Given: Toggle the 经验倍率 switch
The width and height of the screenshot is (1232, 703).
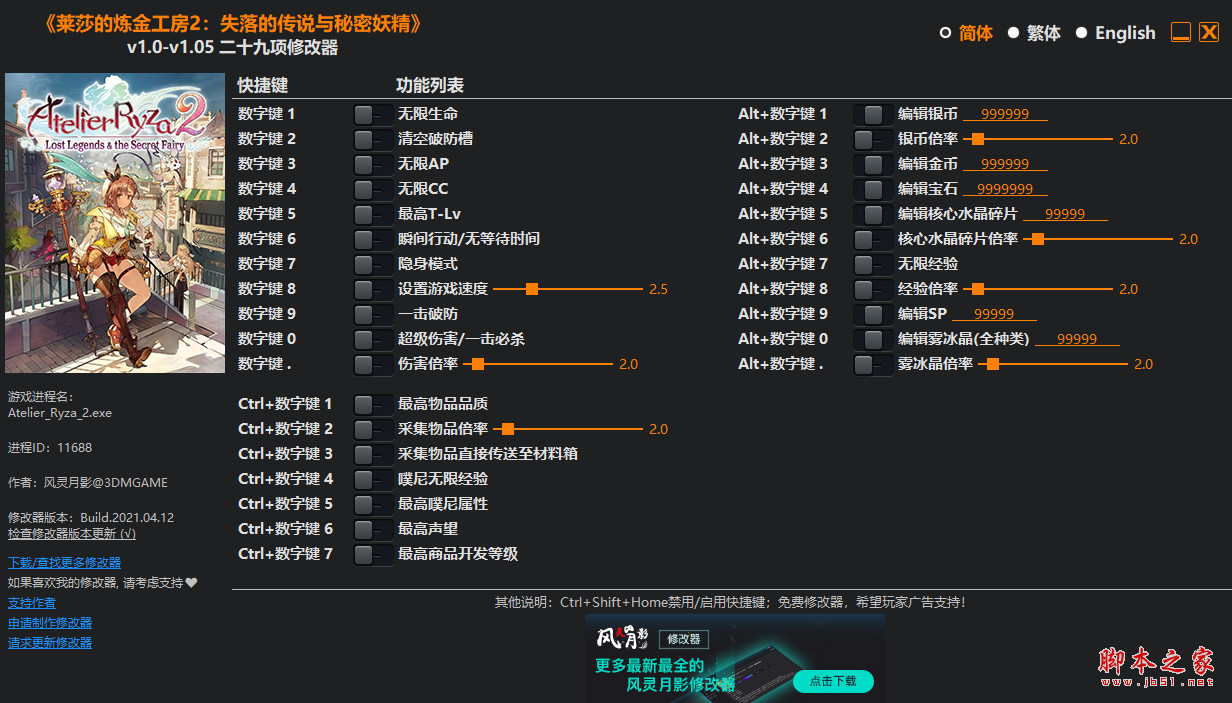Looking at the screenshot, I should tap(873, 289).
